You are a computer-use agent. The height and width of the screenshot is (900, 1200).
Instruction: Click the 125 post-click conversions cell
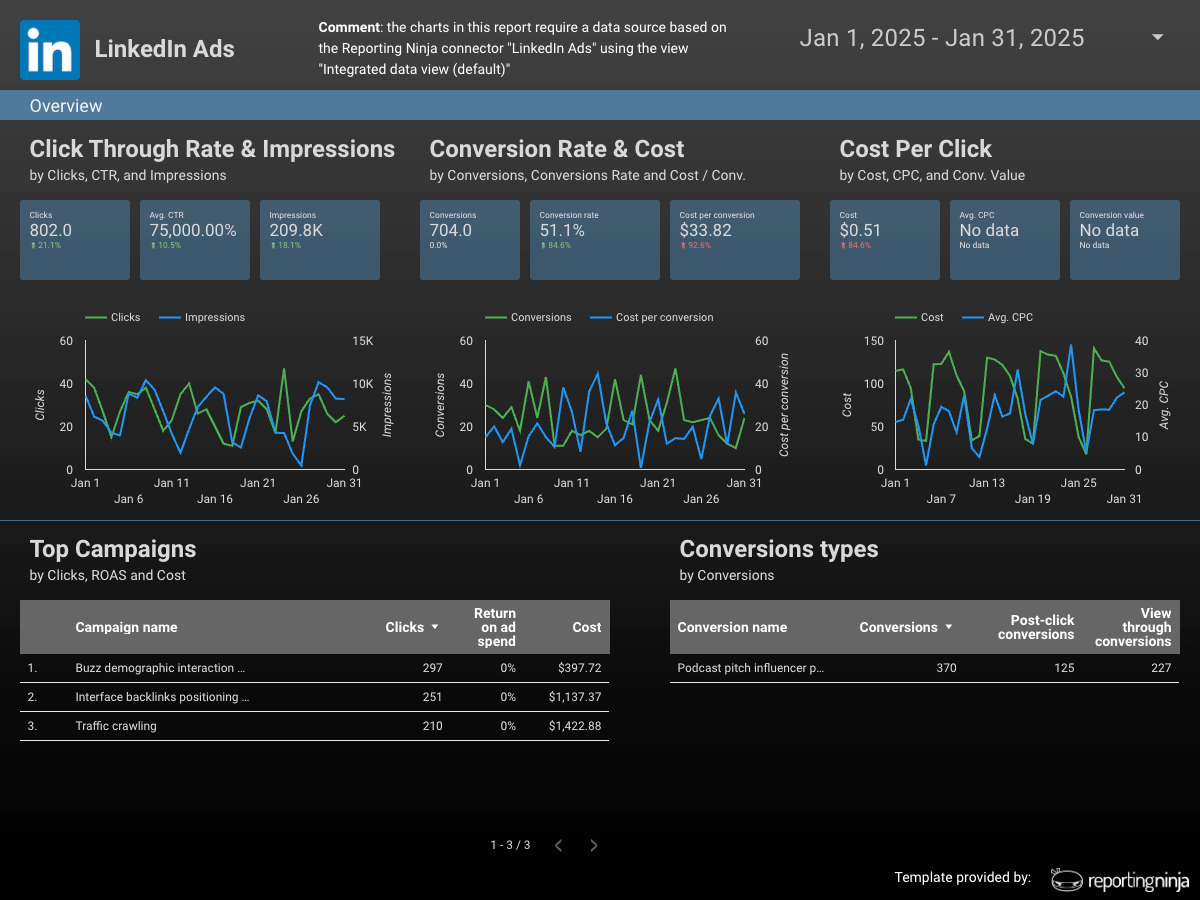[x=1064, y=668]
